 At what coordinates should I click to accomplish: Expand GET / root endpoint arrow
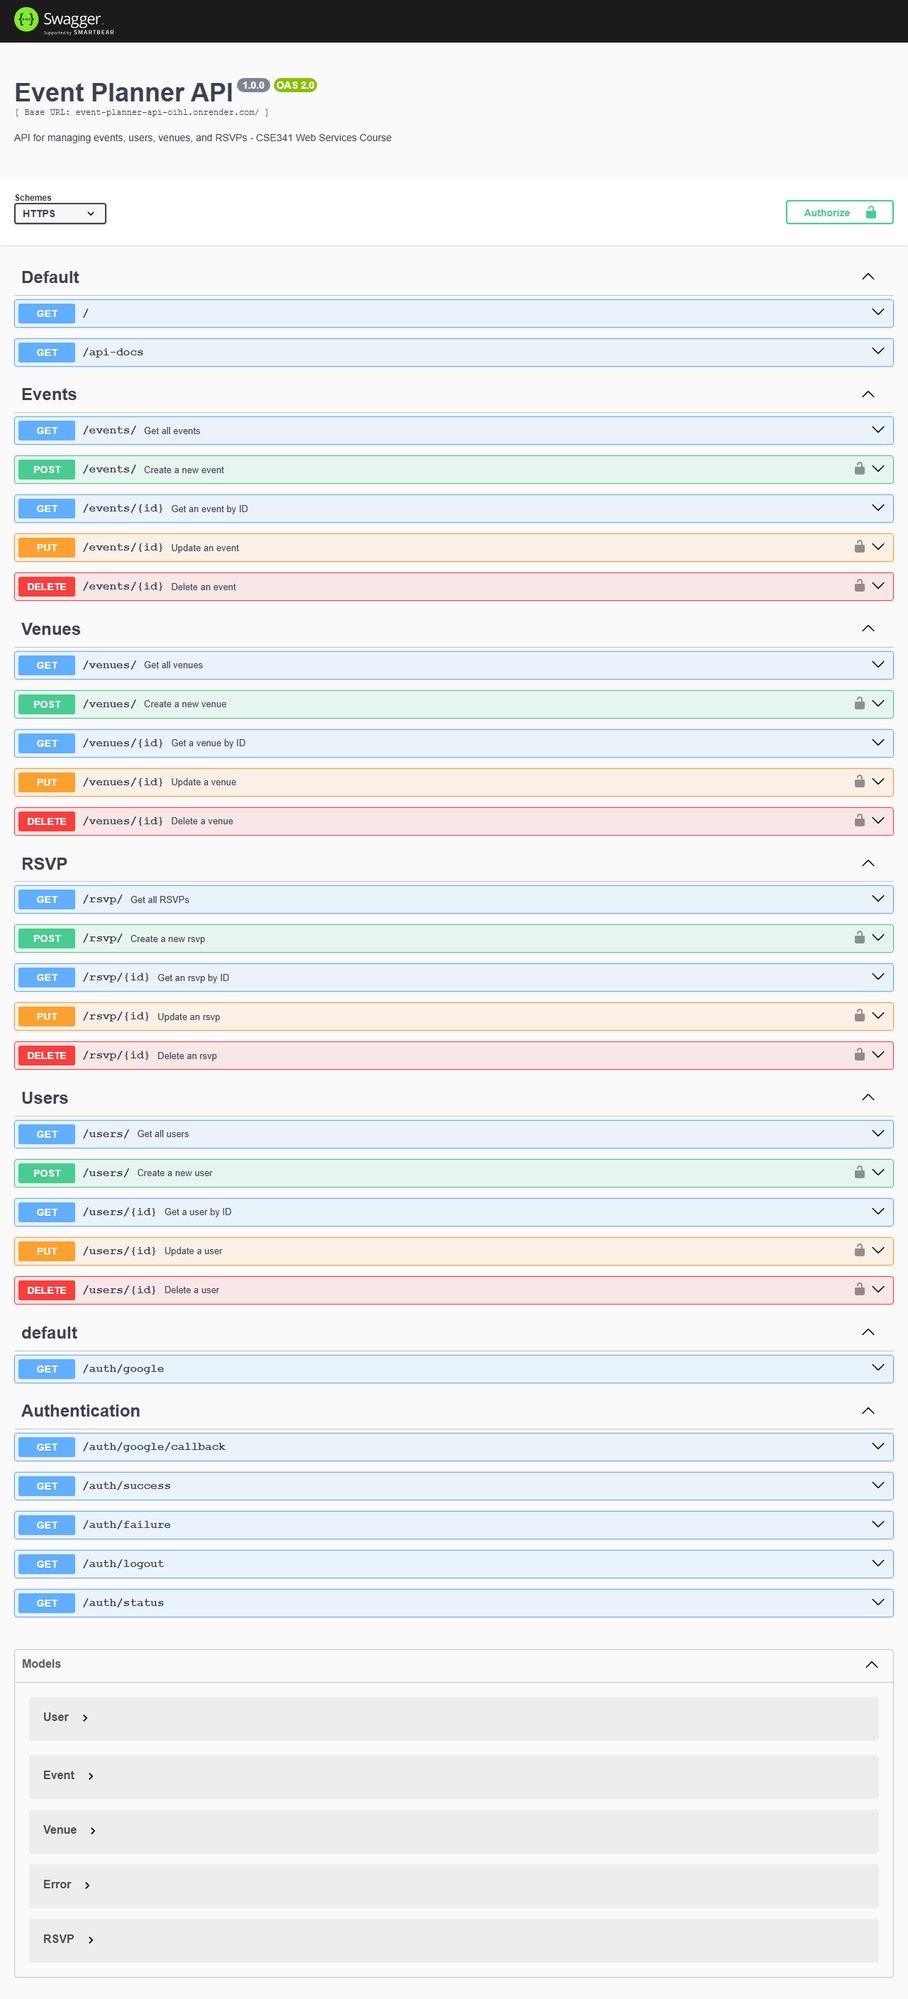click(x=878, y=313)
